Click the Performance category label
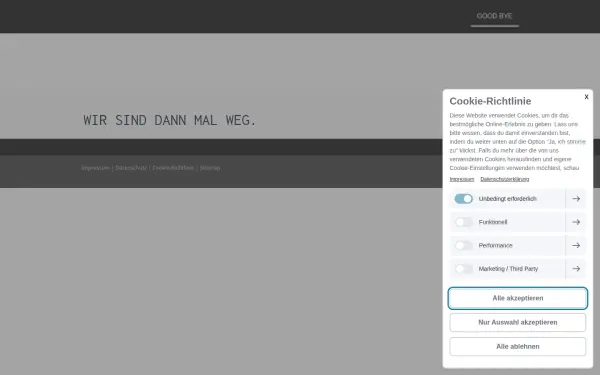Viewport: 600px width, 375px height. 496,245
